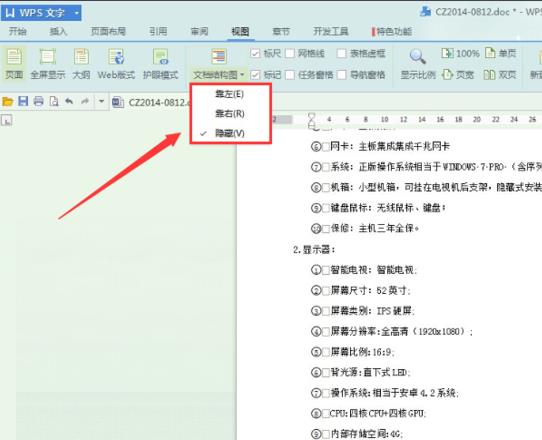The height and width of the screenshot is (440, 542).
Task: Save document with floppy disk icon
Action: click(x=23, y=101)
